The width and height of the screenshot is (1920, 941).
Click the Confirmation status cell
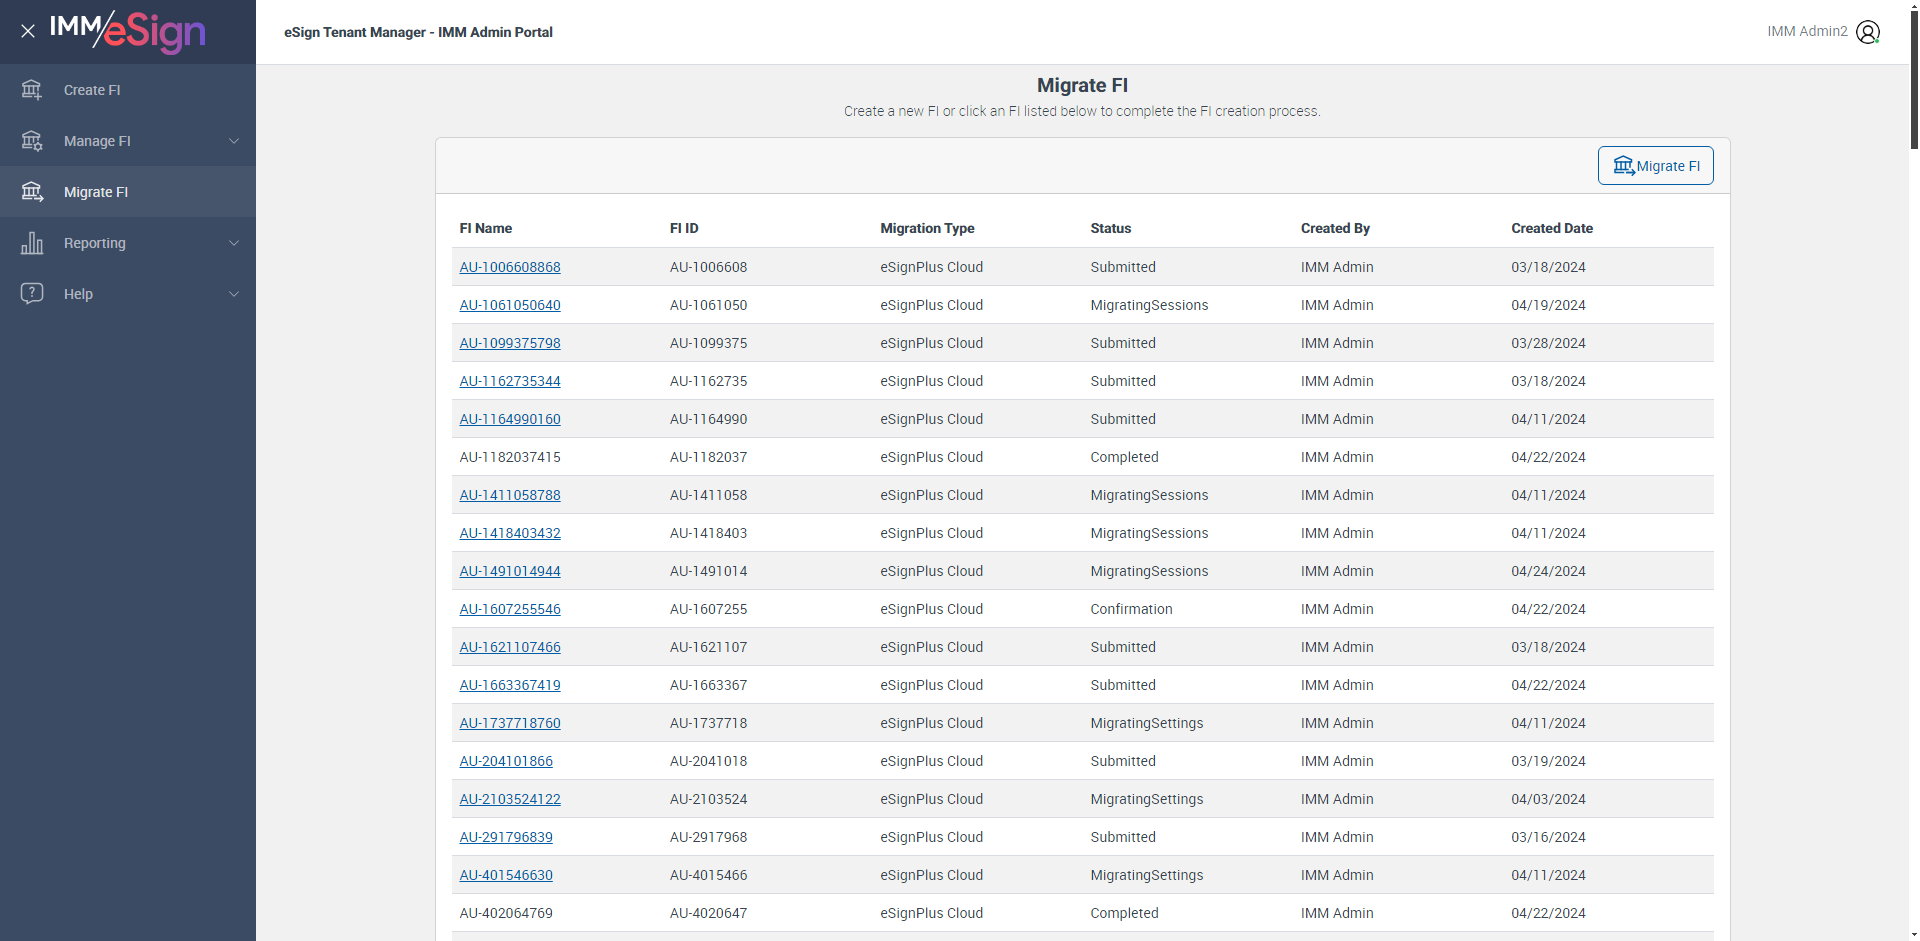(x=1131, y=609)
